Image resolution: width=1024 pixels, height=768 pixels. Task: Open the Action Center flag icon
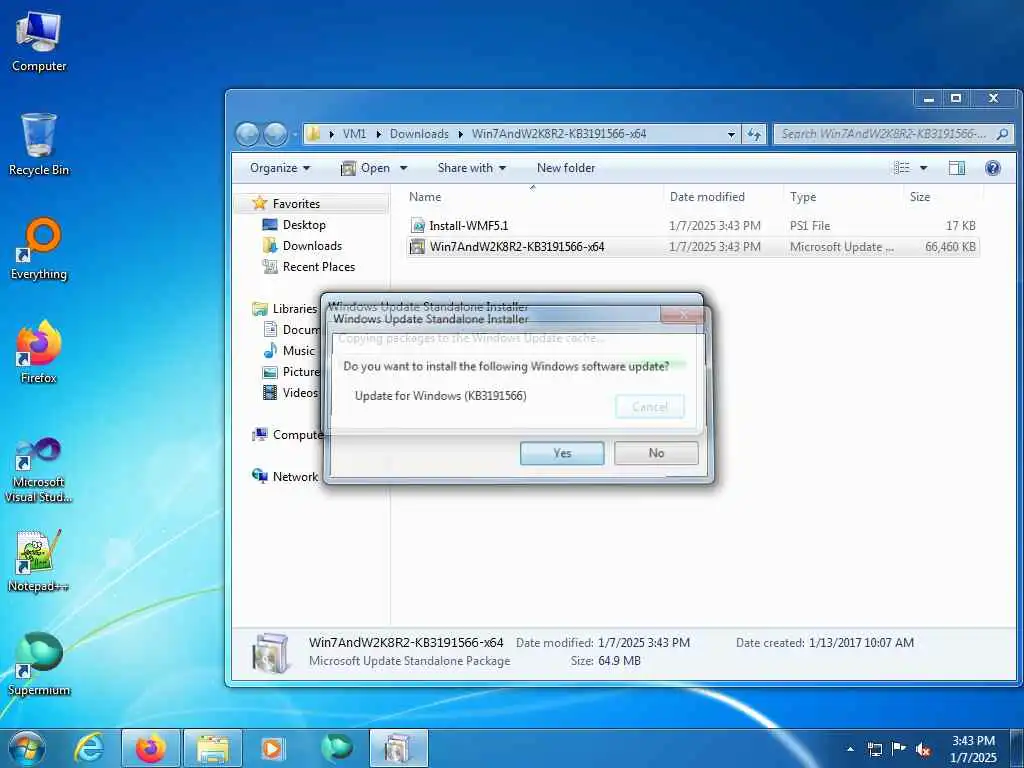[x=899, y=749]
